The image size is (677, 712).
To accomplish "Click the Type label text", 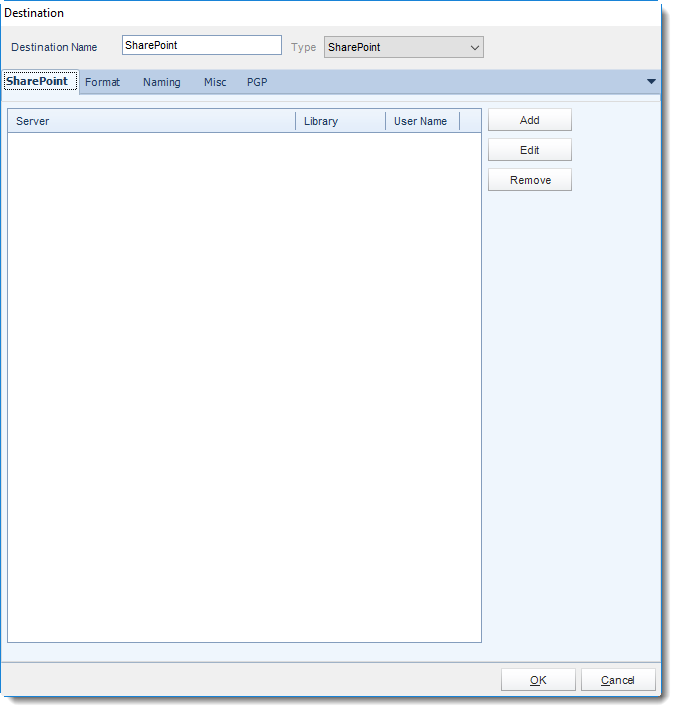I will pos(303,47).
